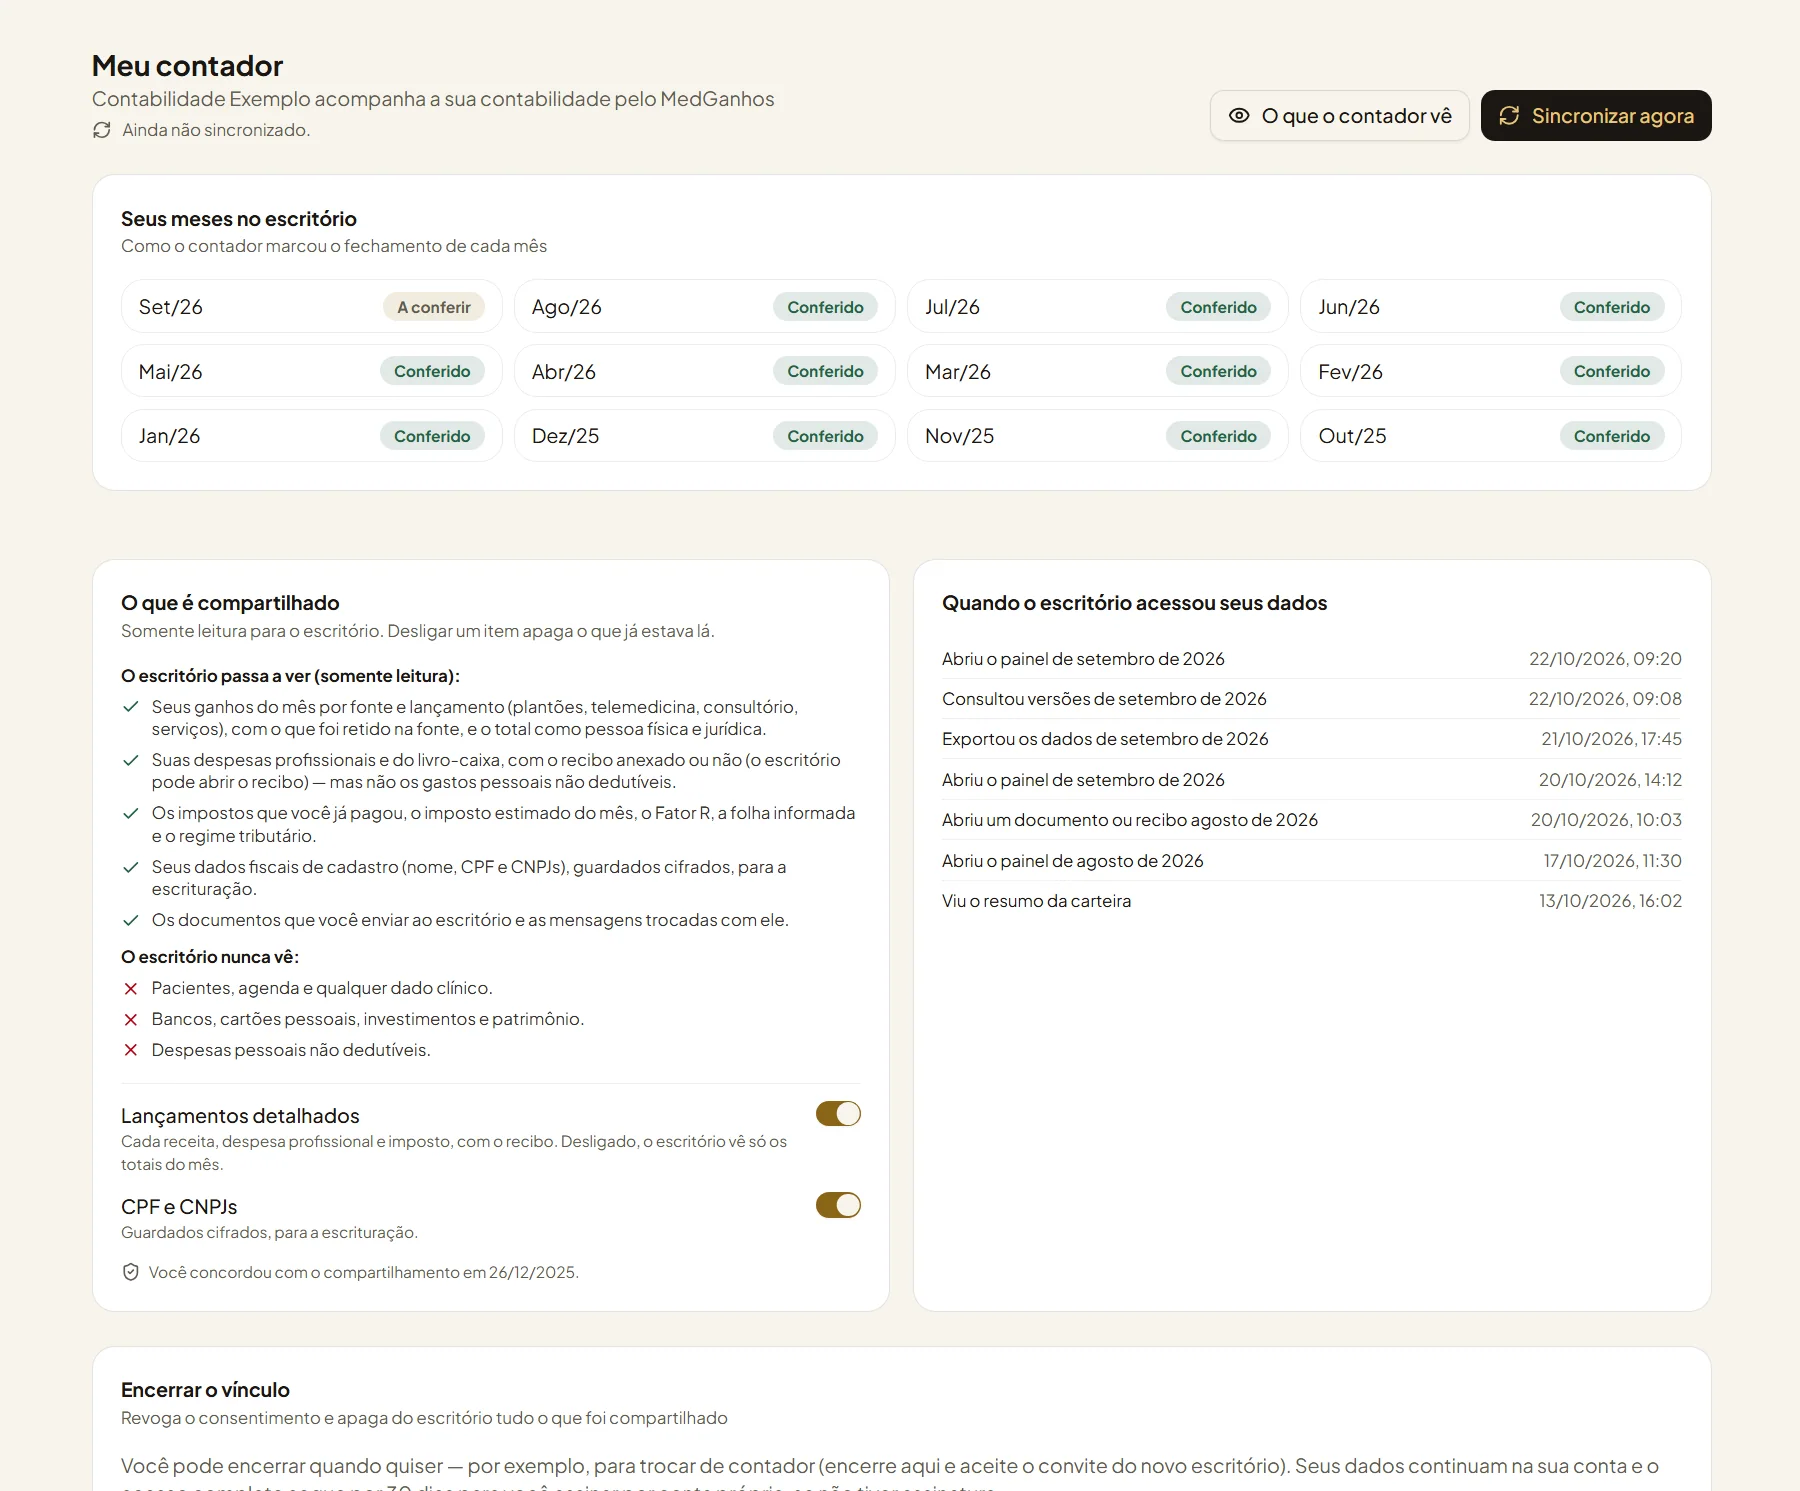Click 'Consultou versões de setembro de 2026' entry
1800x1491 pixels.
click(x=1312, y=699)
